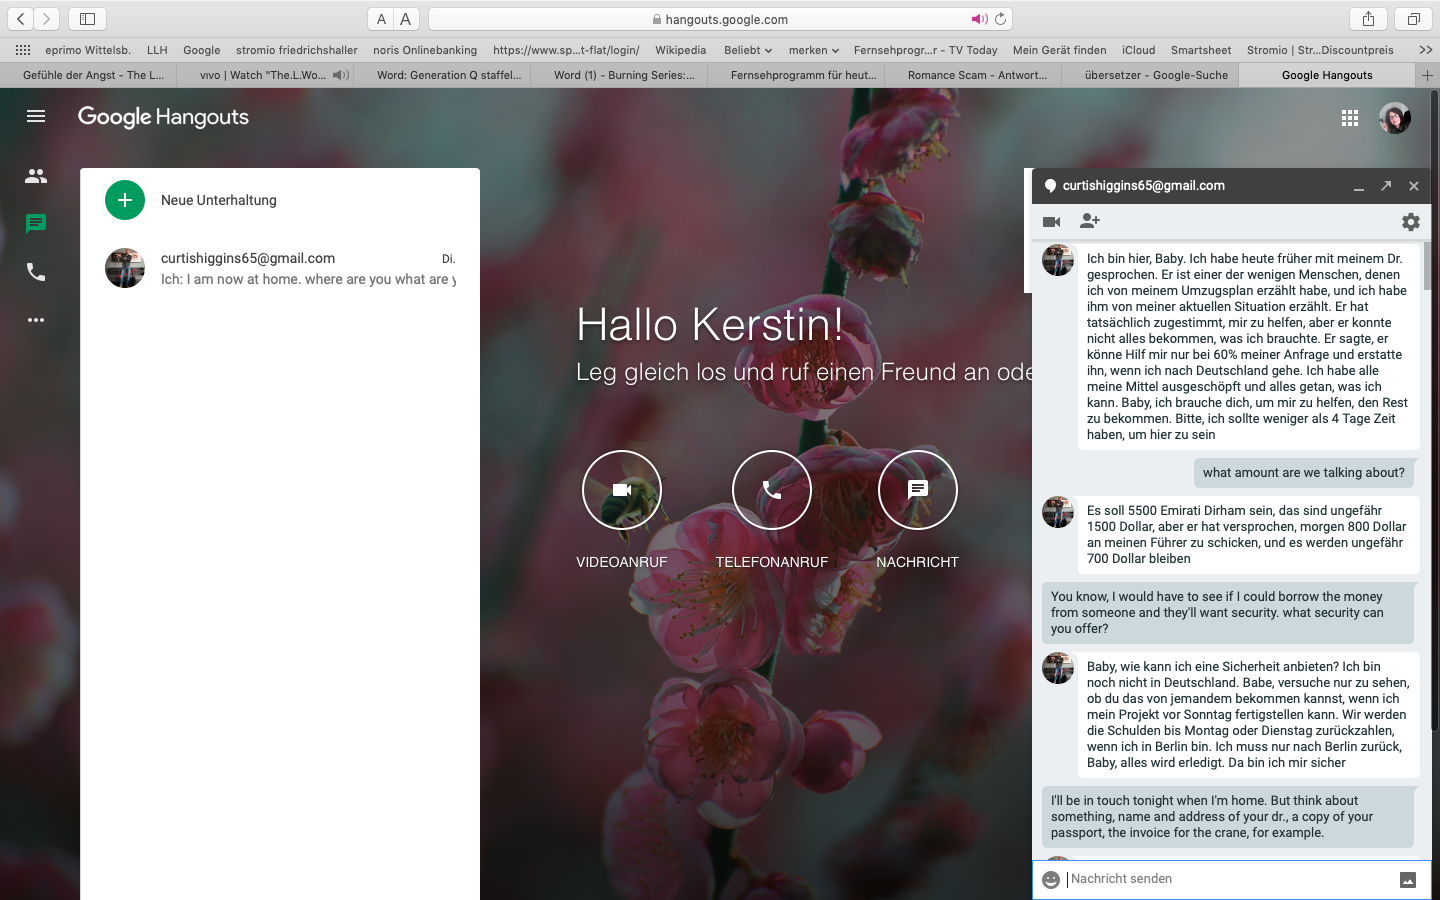1440x900 pixels.
Task: Open stromio friedrichshaller bookmark
Action: coord(297,50)
